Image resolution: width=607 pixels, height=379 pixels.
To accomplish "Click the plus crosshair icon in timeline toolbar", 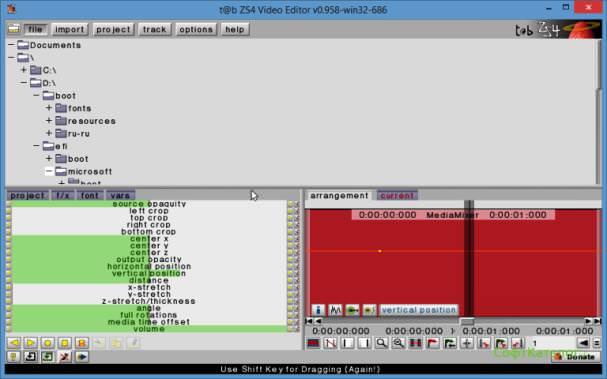I will pyautogui.click(x=467, y=343).
